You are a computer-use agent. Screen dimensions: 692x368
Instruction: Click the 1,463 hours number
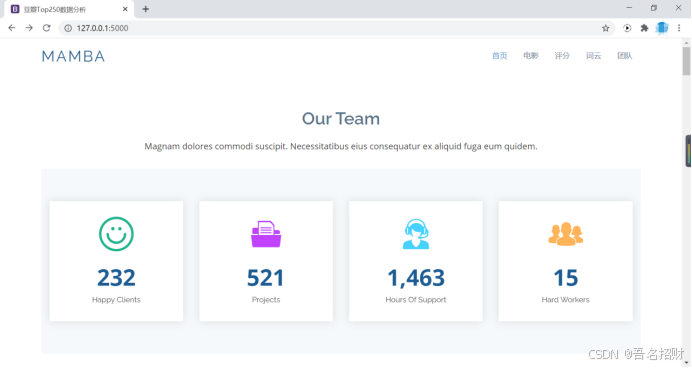coord(416,278)
